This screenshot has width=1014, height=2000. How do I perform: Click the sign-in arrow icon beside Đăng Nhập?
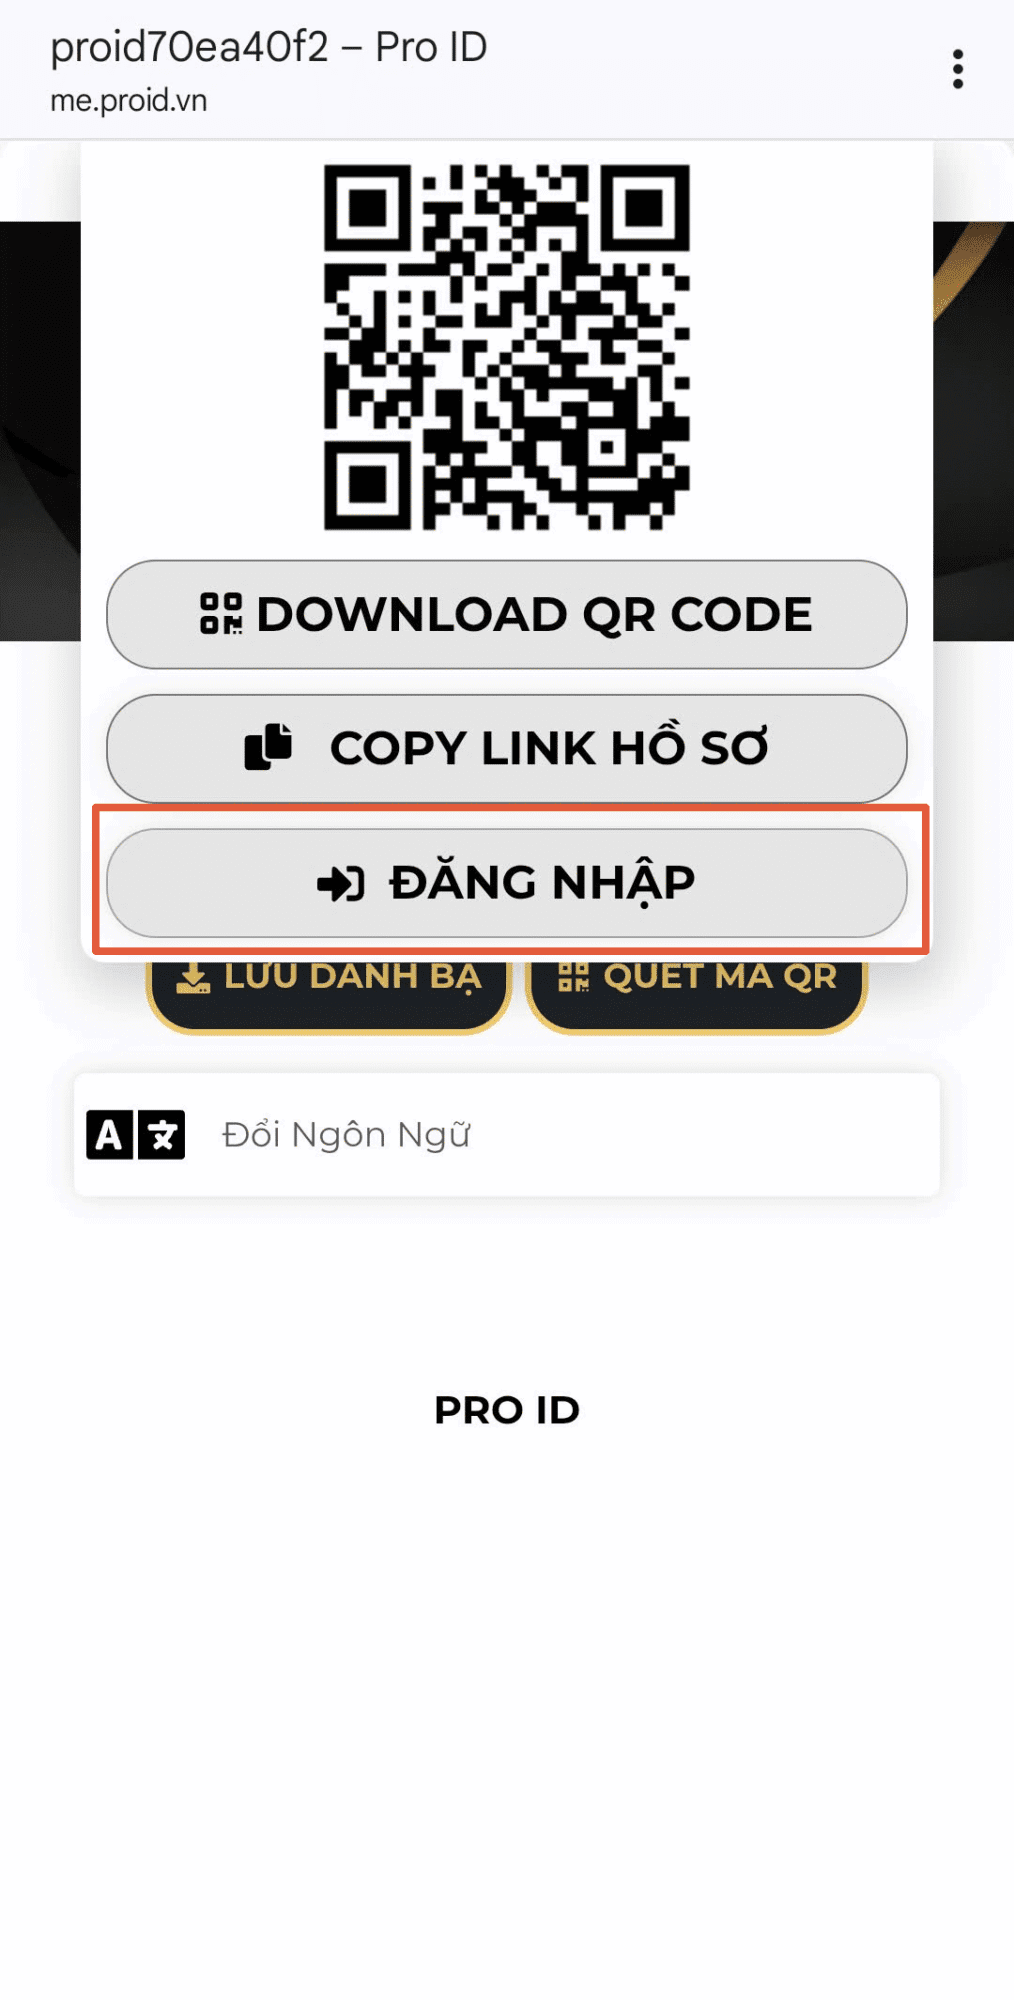[x=340, y=883]
